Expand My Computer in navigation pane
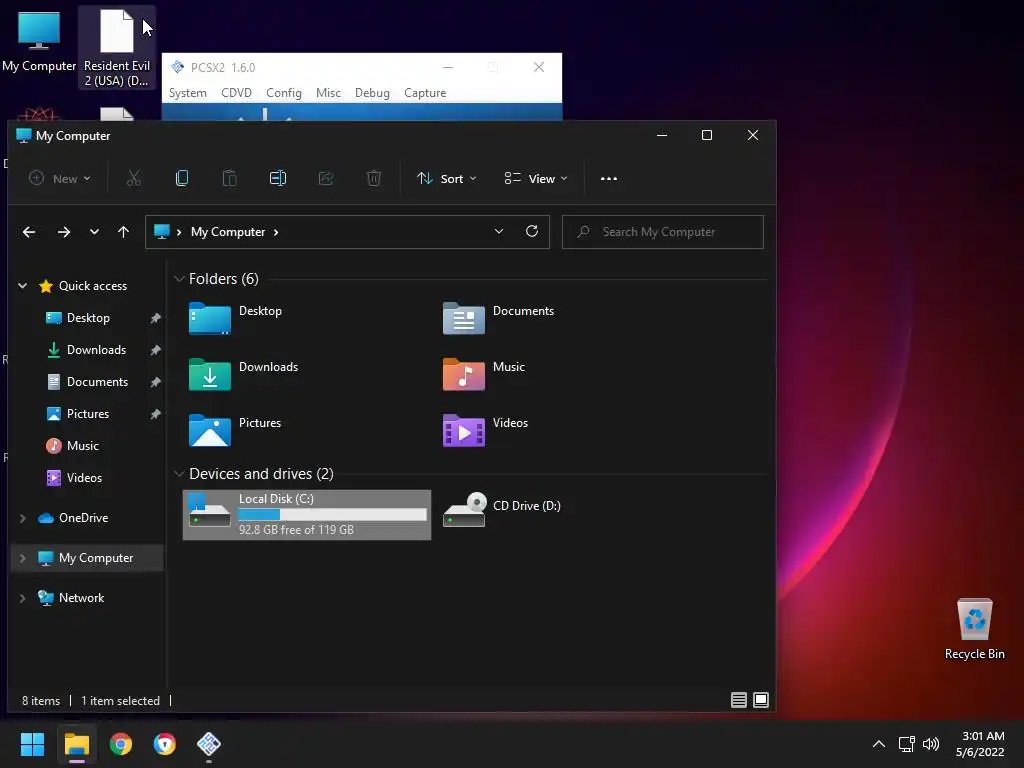Viewport: 1024px width, 768px height. tap(22, 558)
